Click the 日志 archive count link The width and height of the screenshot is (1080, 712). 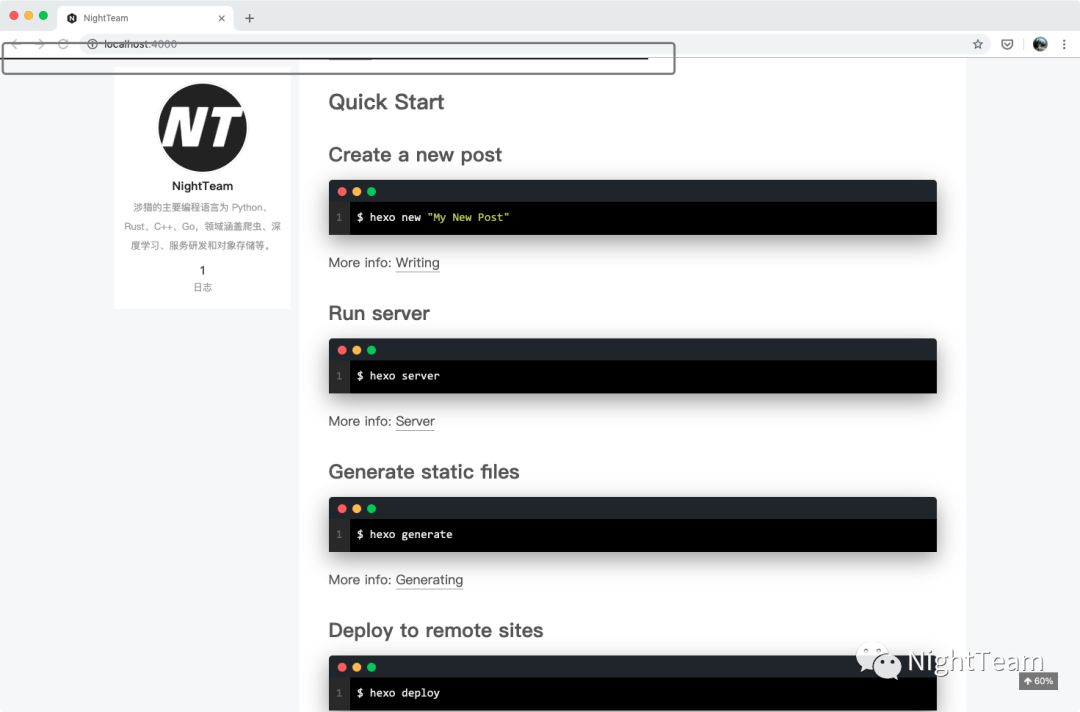click(202, 287)
